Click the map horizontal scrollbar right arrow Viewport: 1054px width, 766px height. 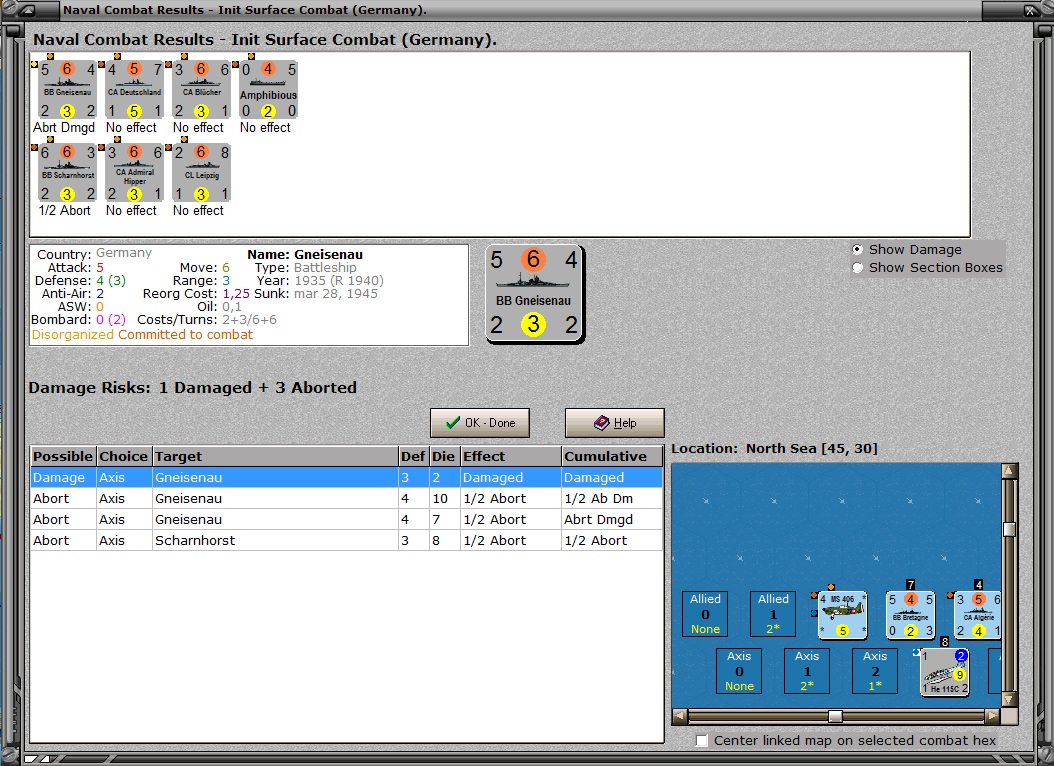993,716
